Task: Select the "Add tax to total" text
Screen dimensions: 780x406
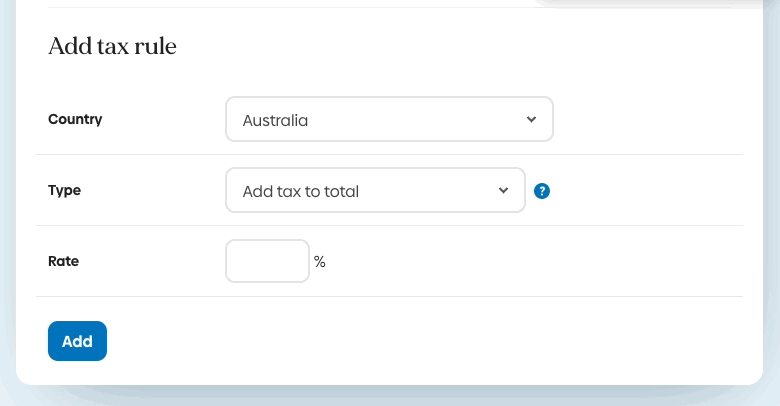Action: 300,191
